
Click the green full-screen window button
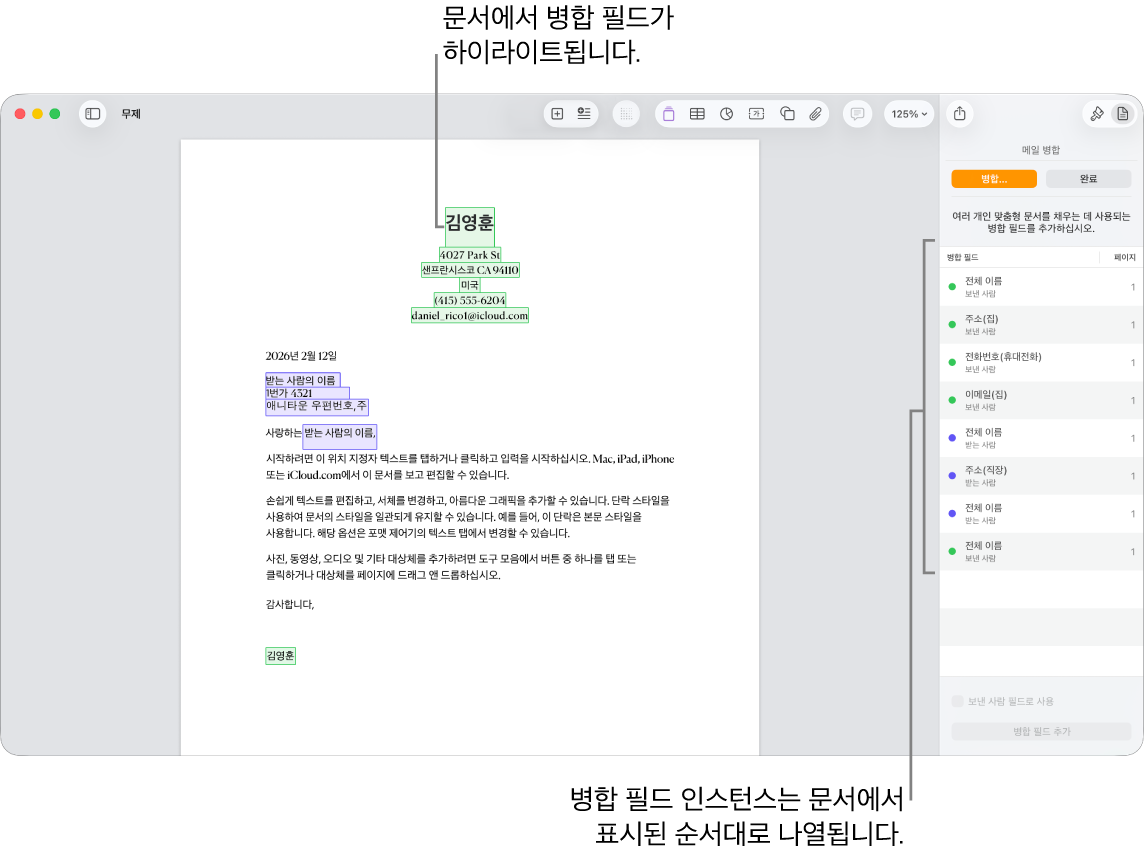pyautogui.click(x=55, y=114)
